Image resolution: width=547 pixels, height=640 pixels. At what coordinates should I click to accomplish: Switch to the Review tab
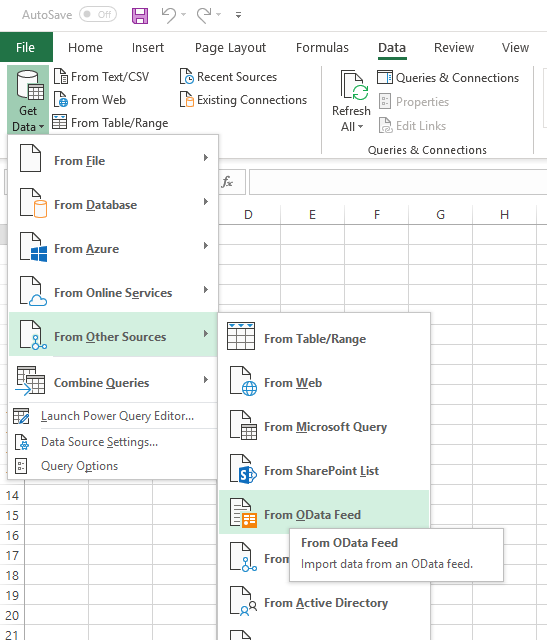pyautogui.click(x=454, y=47)
